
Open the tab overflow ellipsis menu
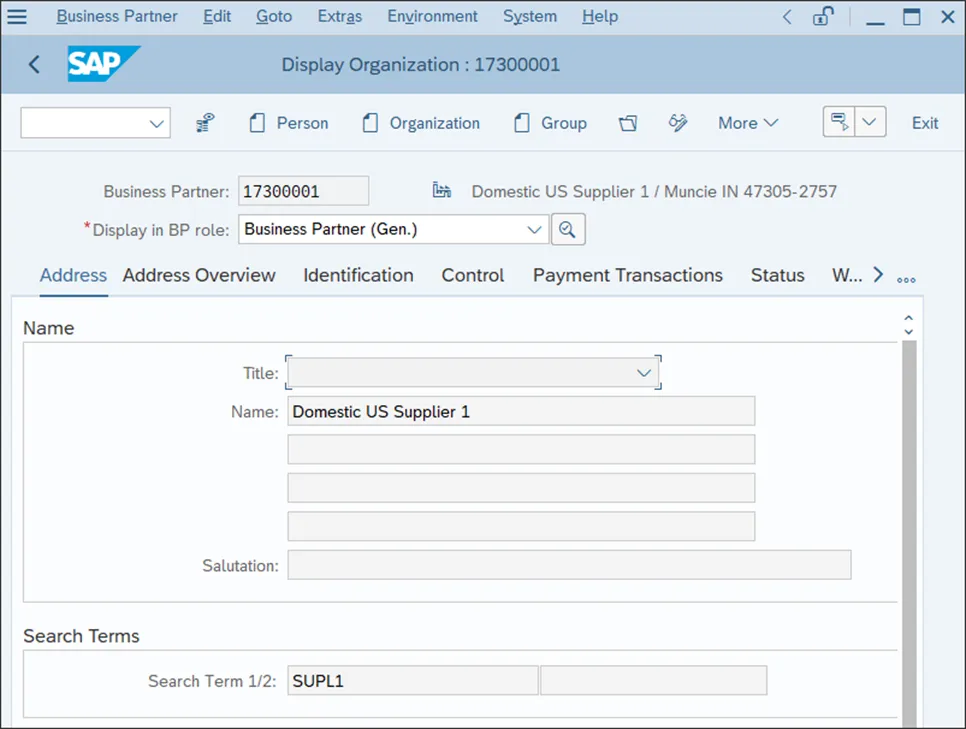[906, 280]
